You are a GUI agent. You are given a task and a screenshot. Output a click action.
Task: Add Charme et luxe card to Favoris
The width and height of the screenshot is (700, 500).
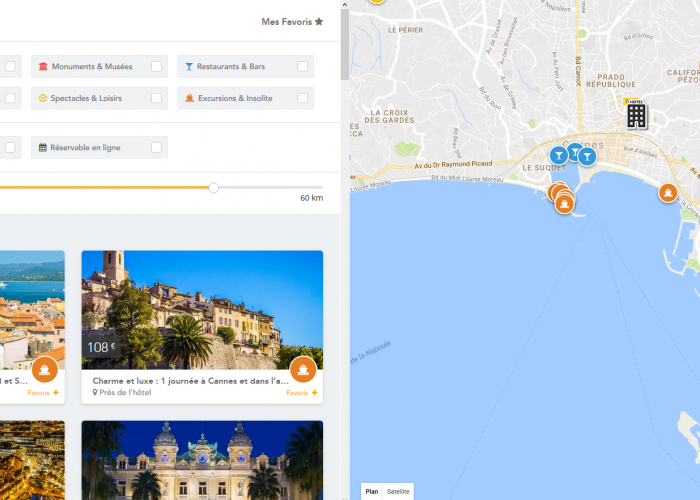[302, 393]
